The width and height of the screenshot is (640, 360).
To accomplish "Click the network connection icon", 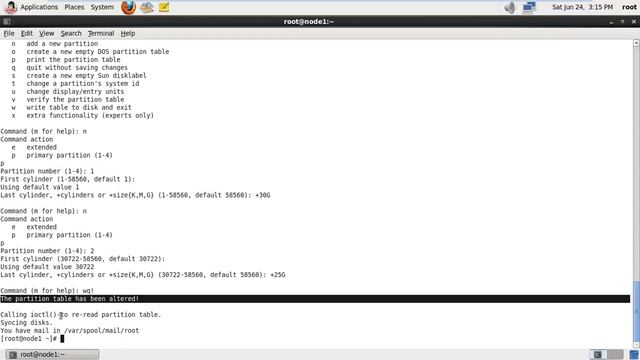I will (x=529, y=7).
